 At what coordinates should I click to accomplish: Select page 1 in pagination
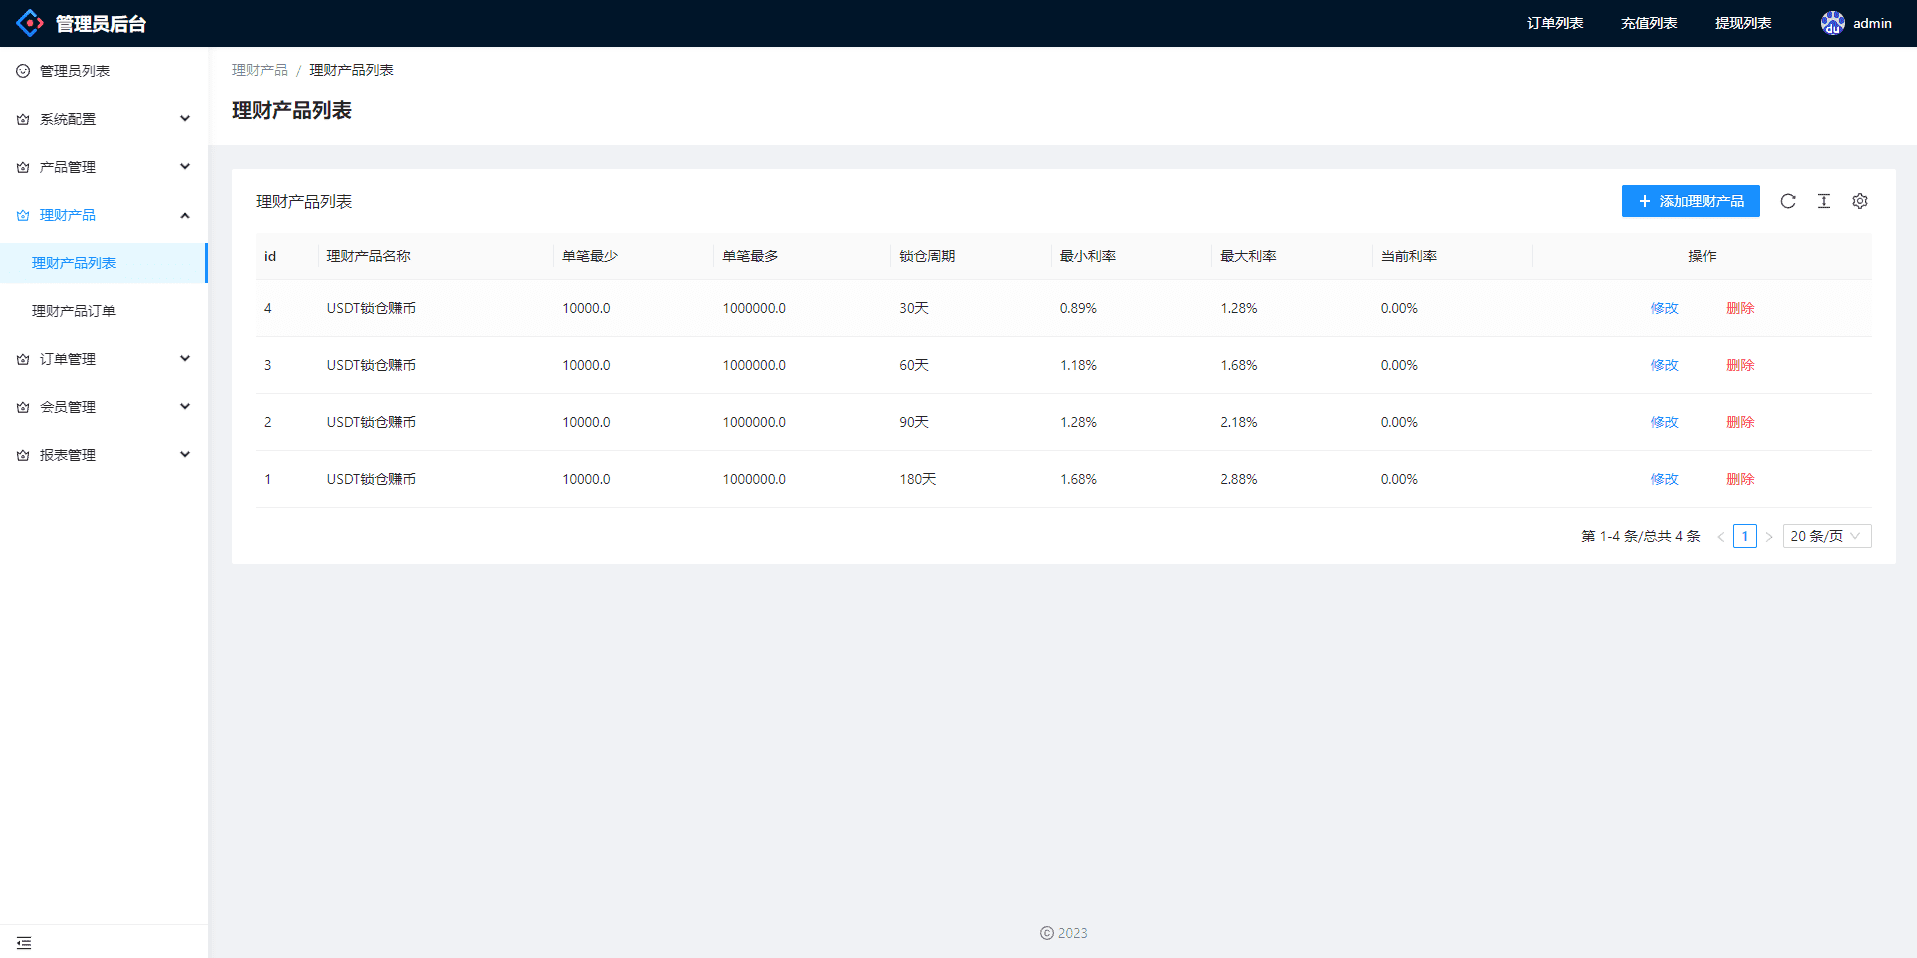[1745, 536]
